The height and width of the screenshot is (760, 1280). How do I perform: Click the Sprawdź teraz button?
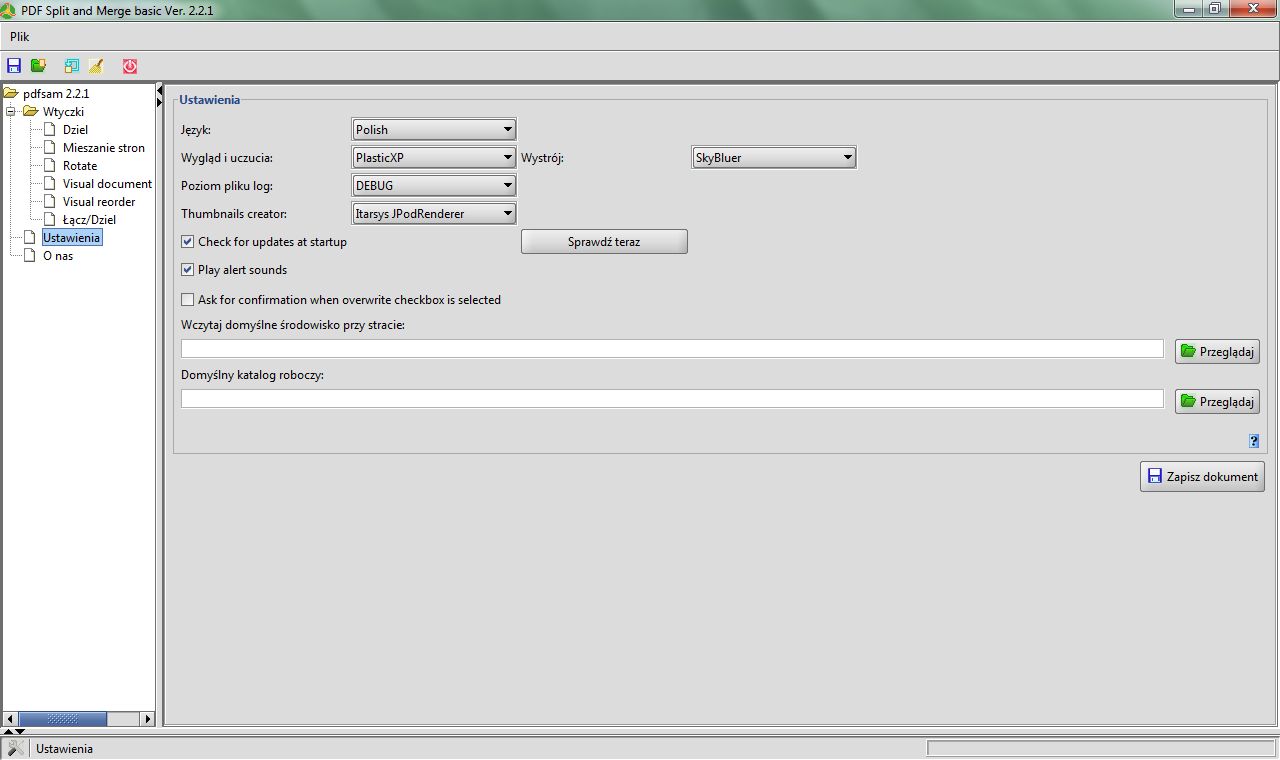[604, 242]
